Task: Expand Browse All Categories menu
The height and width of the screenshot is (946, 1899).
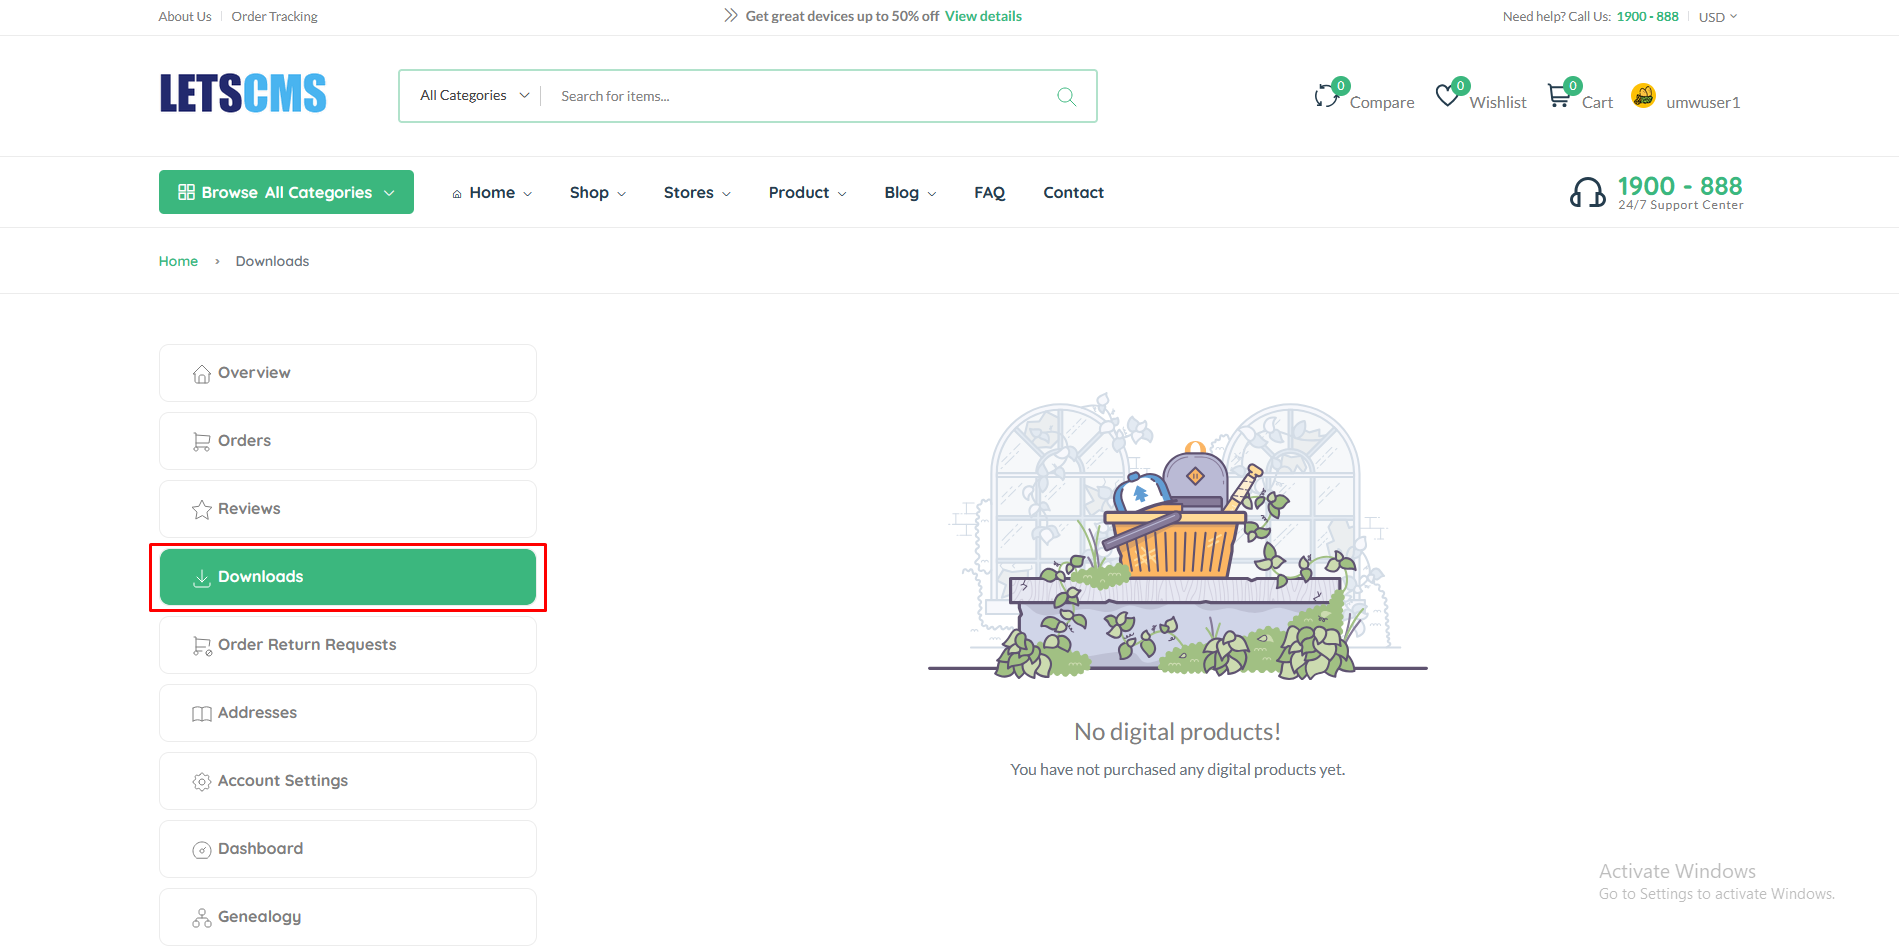Action: (x=286, y=192)
